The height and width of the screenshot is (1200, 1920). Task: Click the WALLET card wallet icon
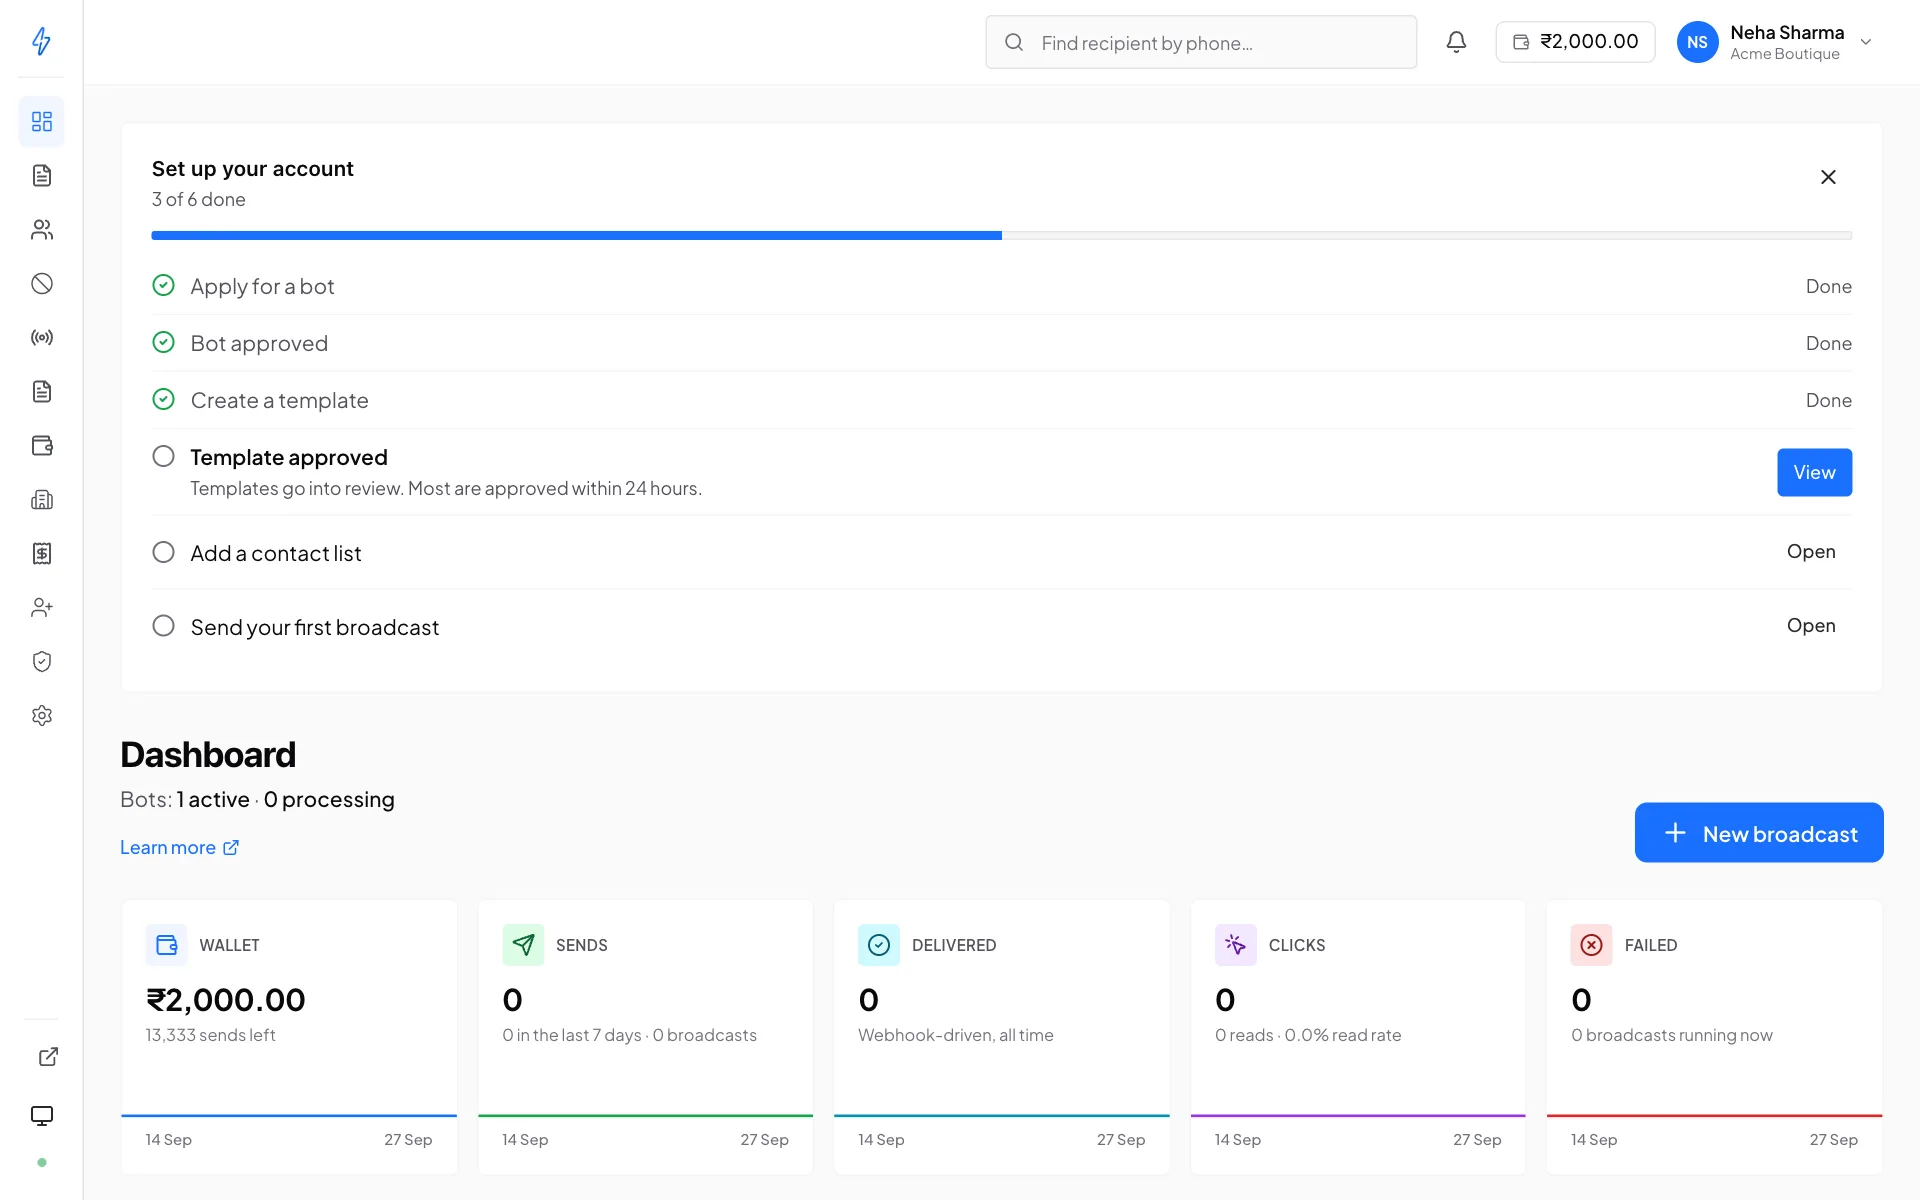tap(166, 945)
